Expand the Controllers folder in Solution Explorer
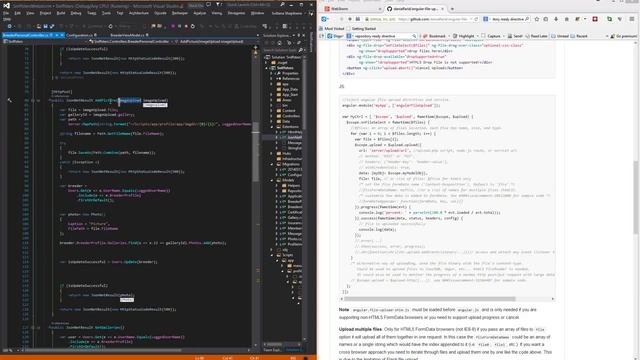 tap(272, 116)
